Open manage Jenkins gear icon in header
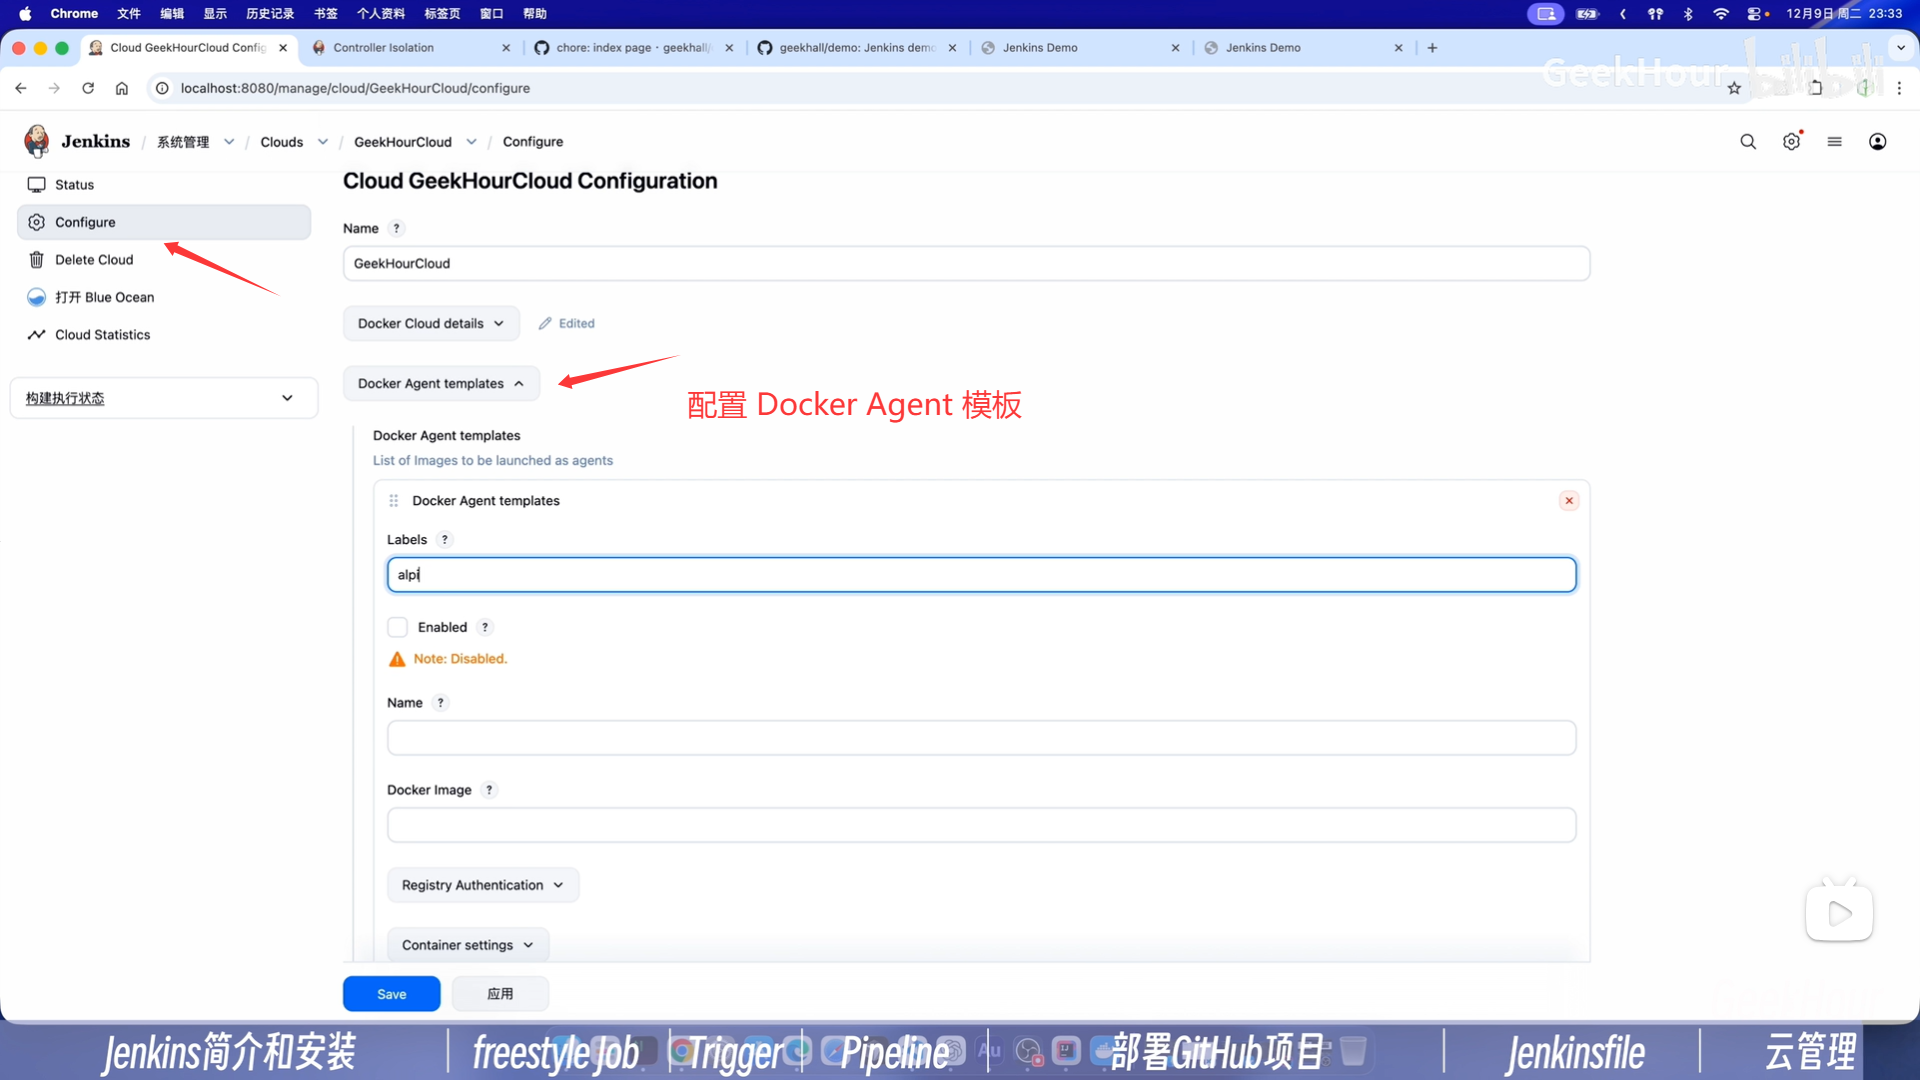The height and width of the screenshot is (1080, 1920). point(1791,142)
